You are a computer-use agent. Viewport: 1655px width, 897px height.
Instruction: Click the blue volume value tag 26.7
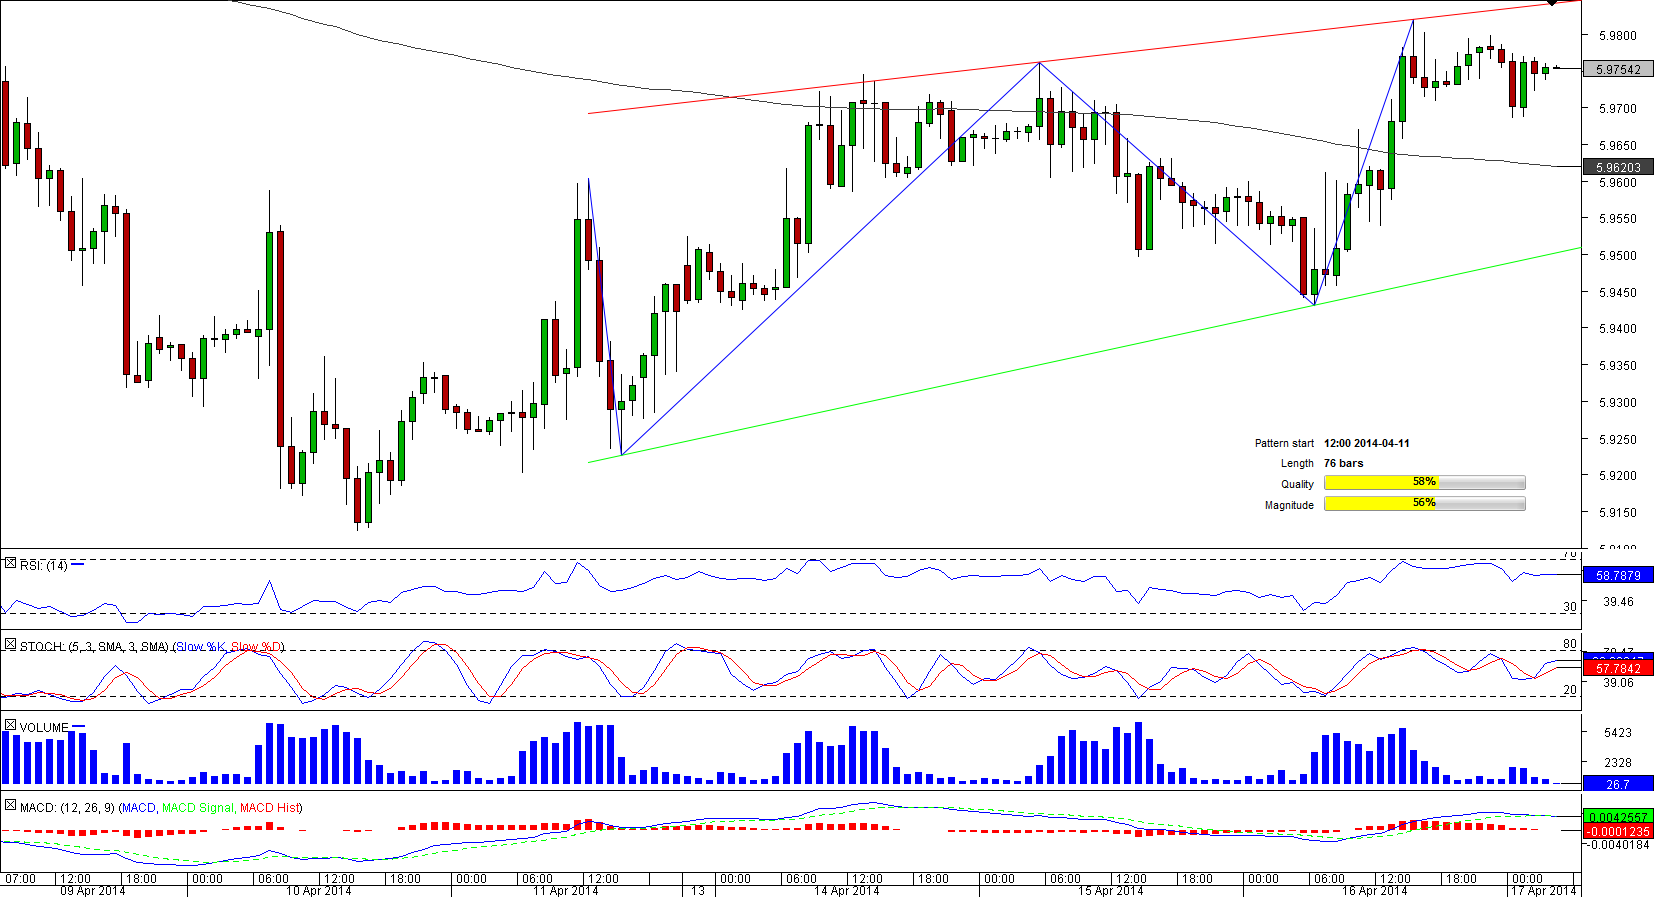[x=1617, y=784]
